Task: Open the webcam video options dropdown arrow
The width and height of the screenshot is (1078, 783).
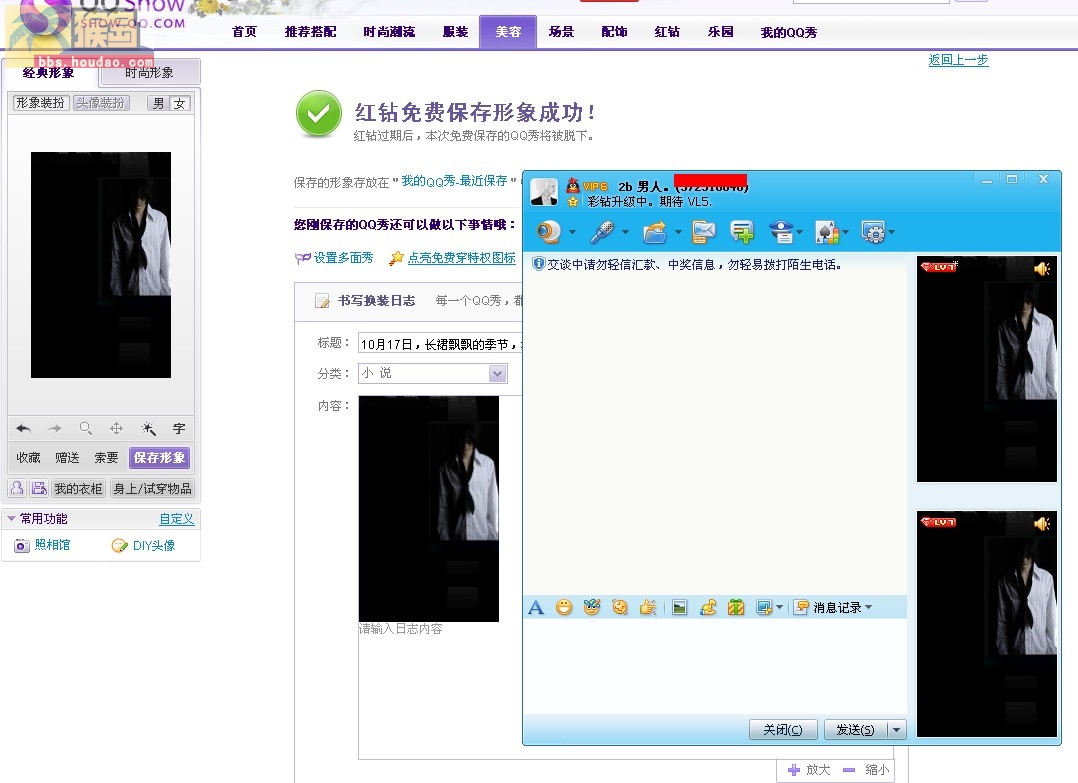Action: tap(572, 232)
